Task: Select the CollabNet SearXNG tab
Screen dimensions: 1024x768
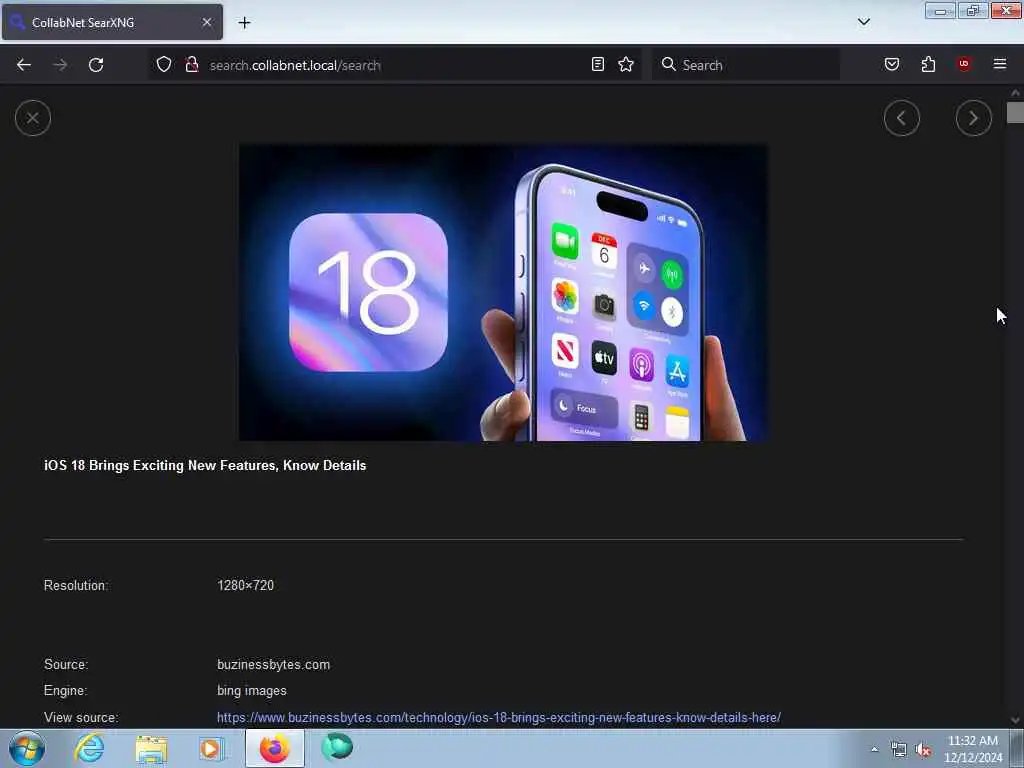Action: pos(112,22)
